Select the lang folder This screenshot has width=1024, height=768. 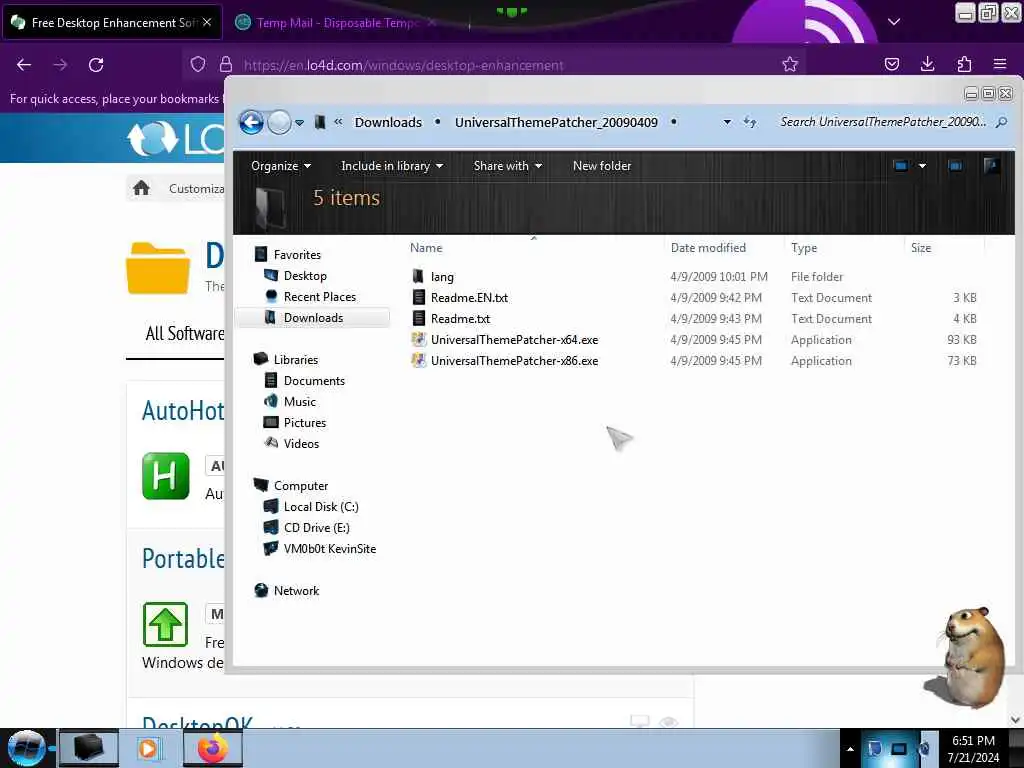pos(441,277)
